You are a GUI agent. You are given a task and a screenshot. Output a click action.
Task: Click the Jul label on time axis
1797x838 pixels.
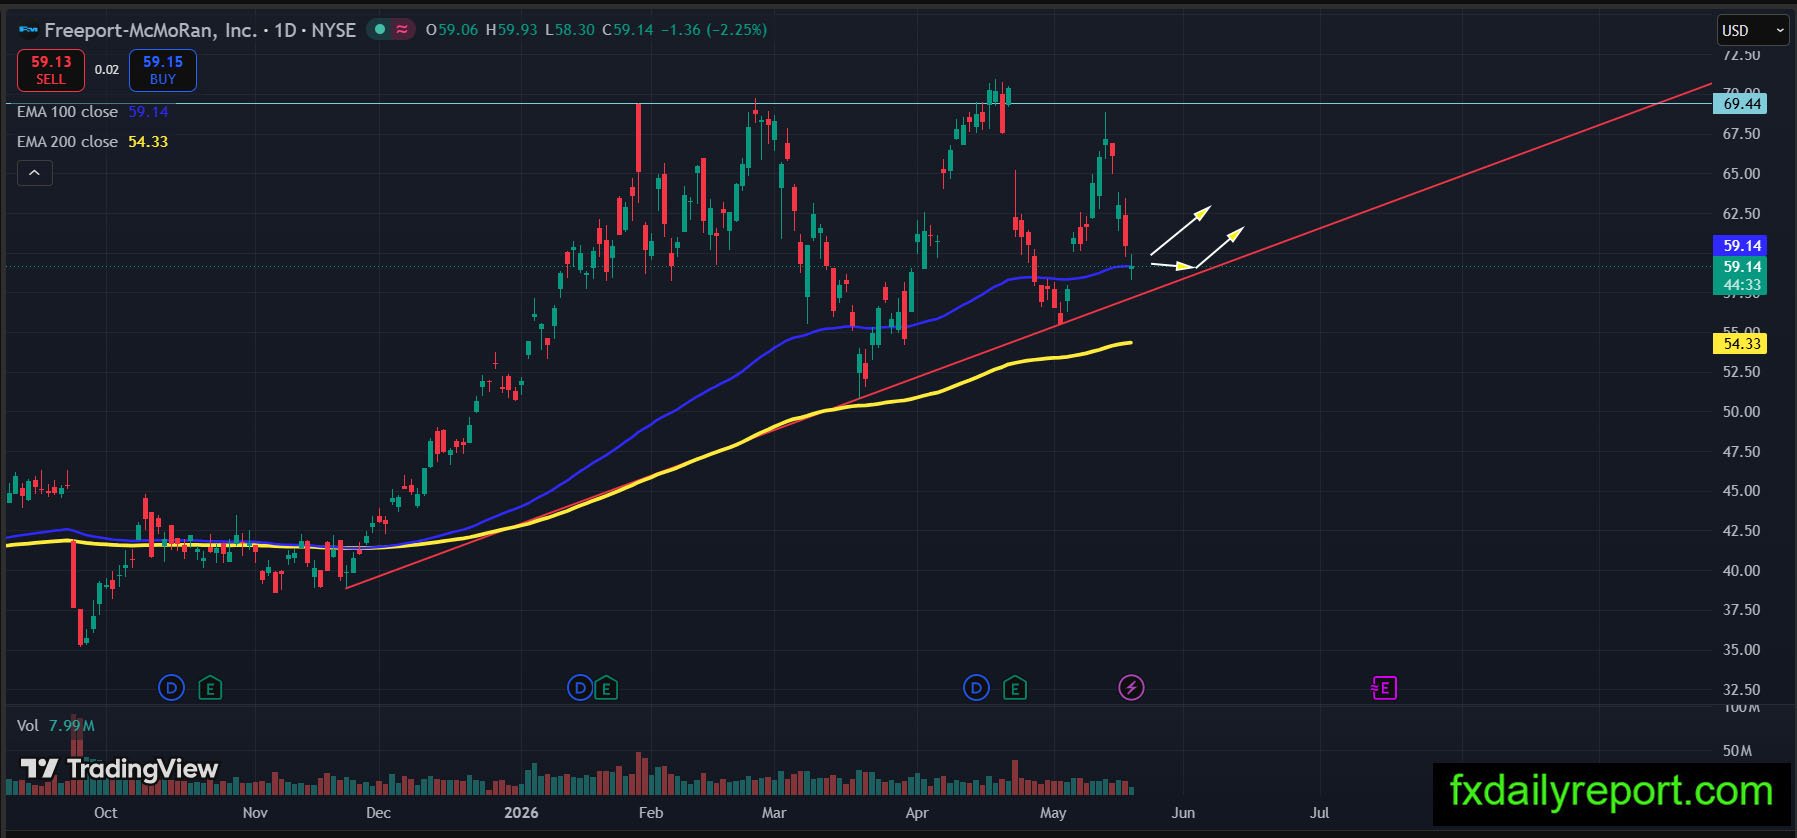pos(1320,813)
